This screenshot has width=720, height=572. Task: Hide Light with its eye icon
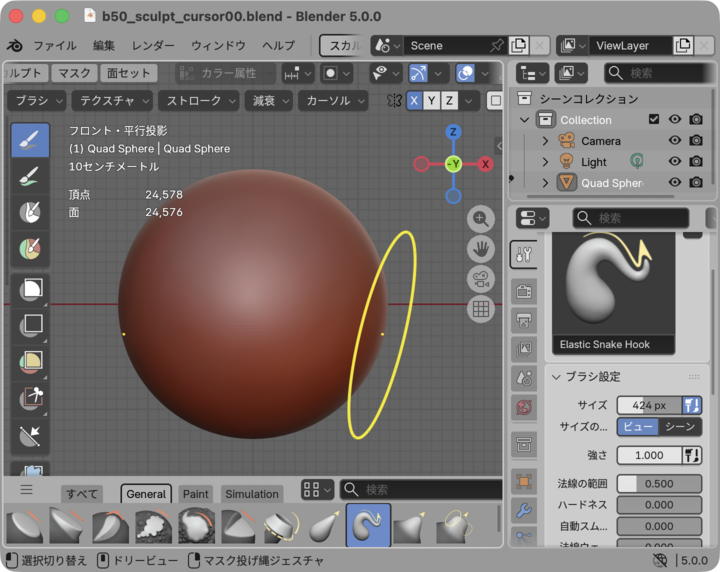coord(675,161)
